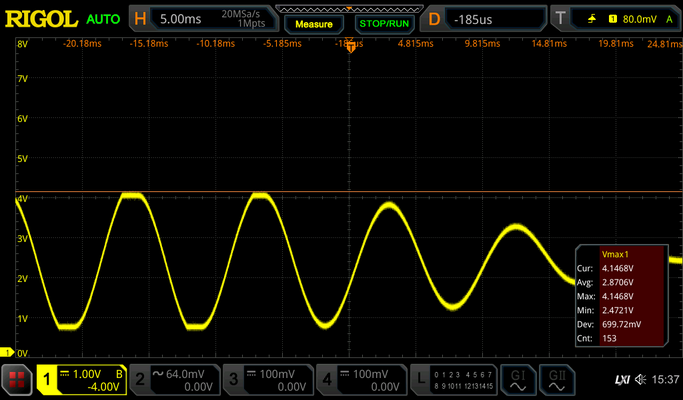Toggle channel 4 tab

click(x=361, y=380)
